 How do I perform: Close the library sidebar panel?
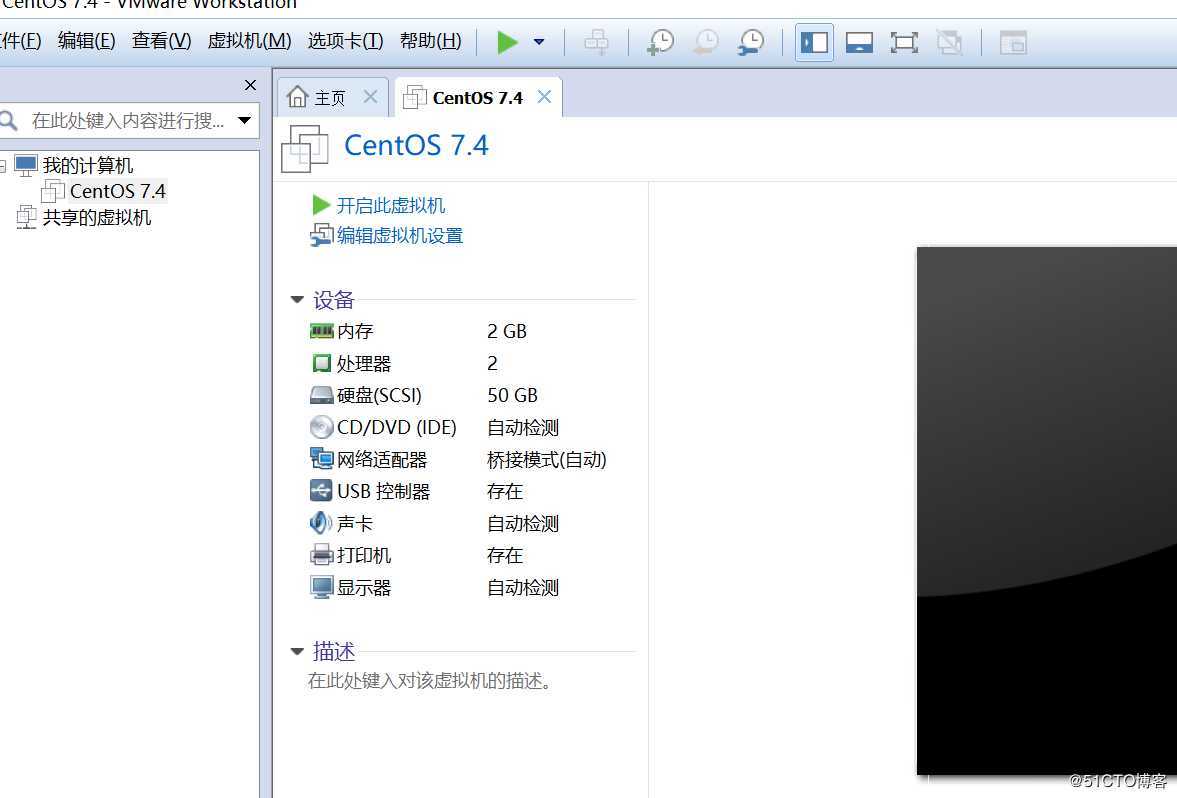[x=251, y=85]
